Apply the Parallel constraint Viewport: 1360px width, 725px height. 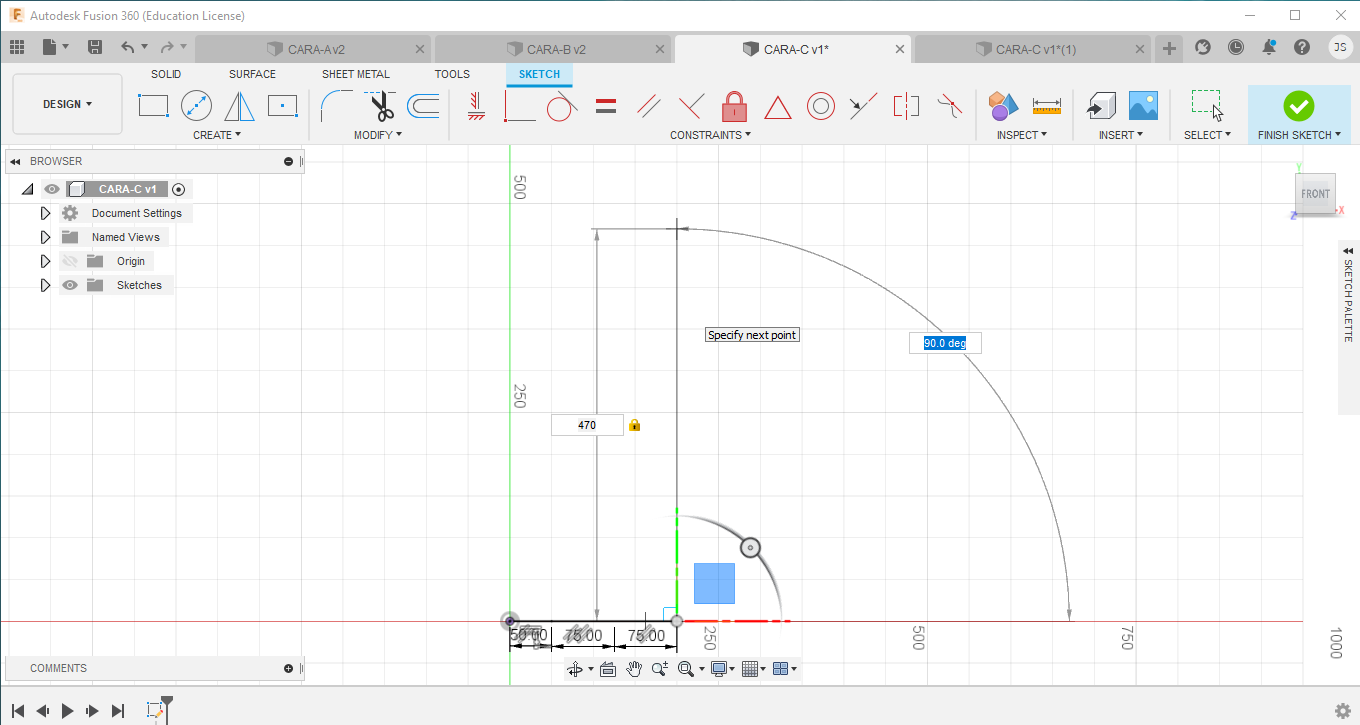(648, 105)
